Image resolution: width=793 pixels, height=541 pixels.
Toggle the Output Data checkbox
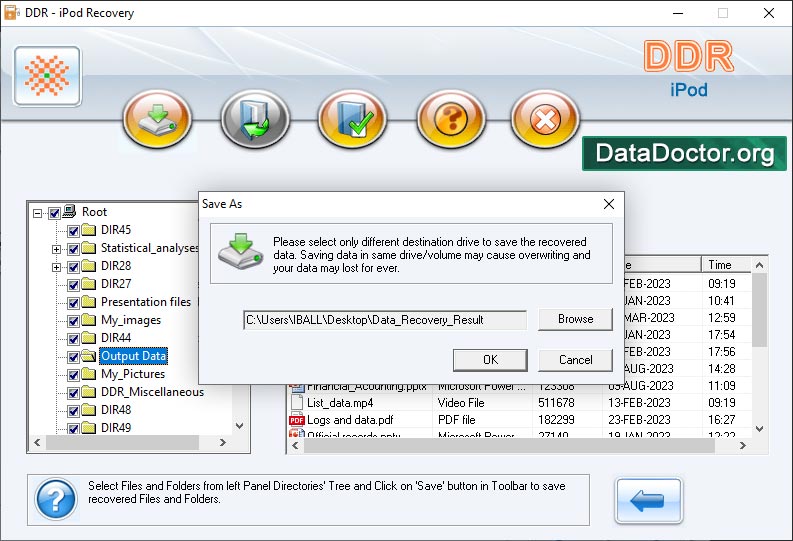pos(73,357)
